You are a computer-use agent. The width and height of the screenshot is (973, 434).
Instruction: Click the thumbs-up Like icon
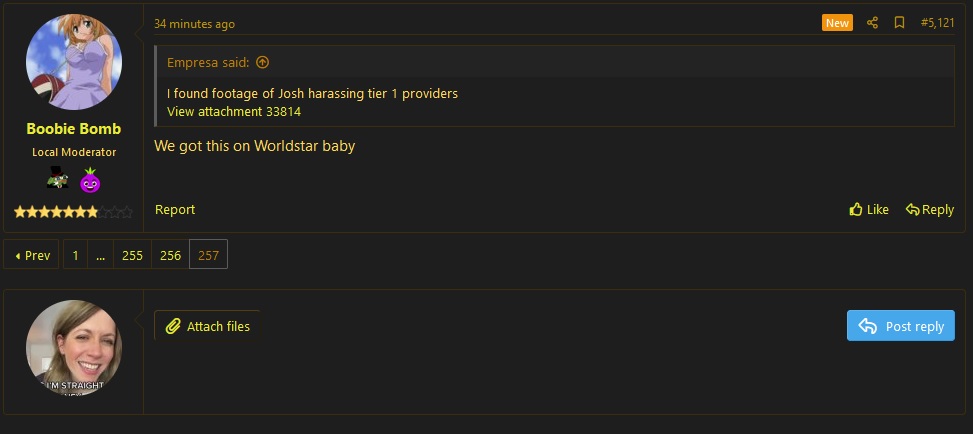(856, 210)
